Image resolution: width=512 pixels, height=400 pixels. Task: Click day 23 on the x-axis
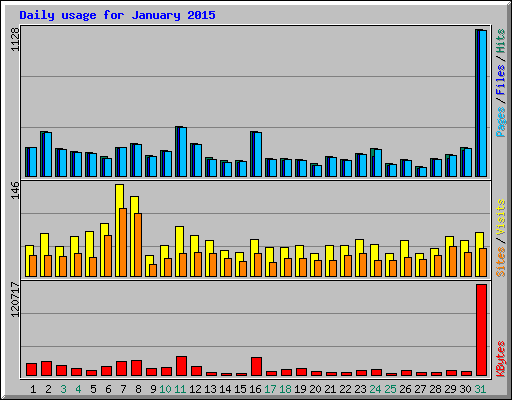coord(360,389)
